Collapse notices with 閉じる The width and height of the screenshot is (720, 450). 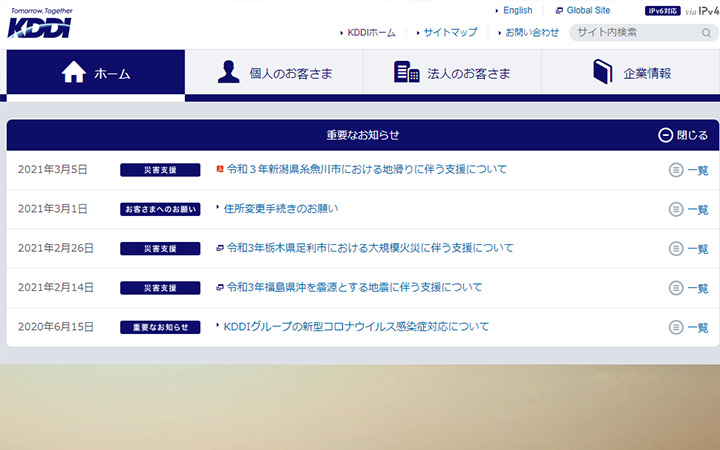pyautogui.click(x=683, y=135)
